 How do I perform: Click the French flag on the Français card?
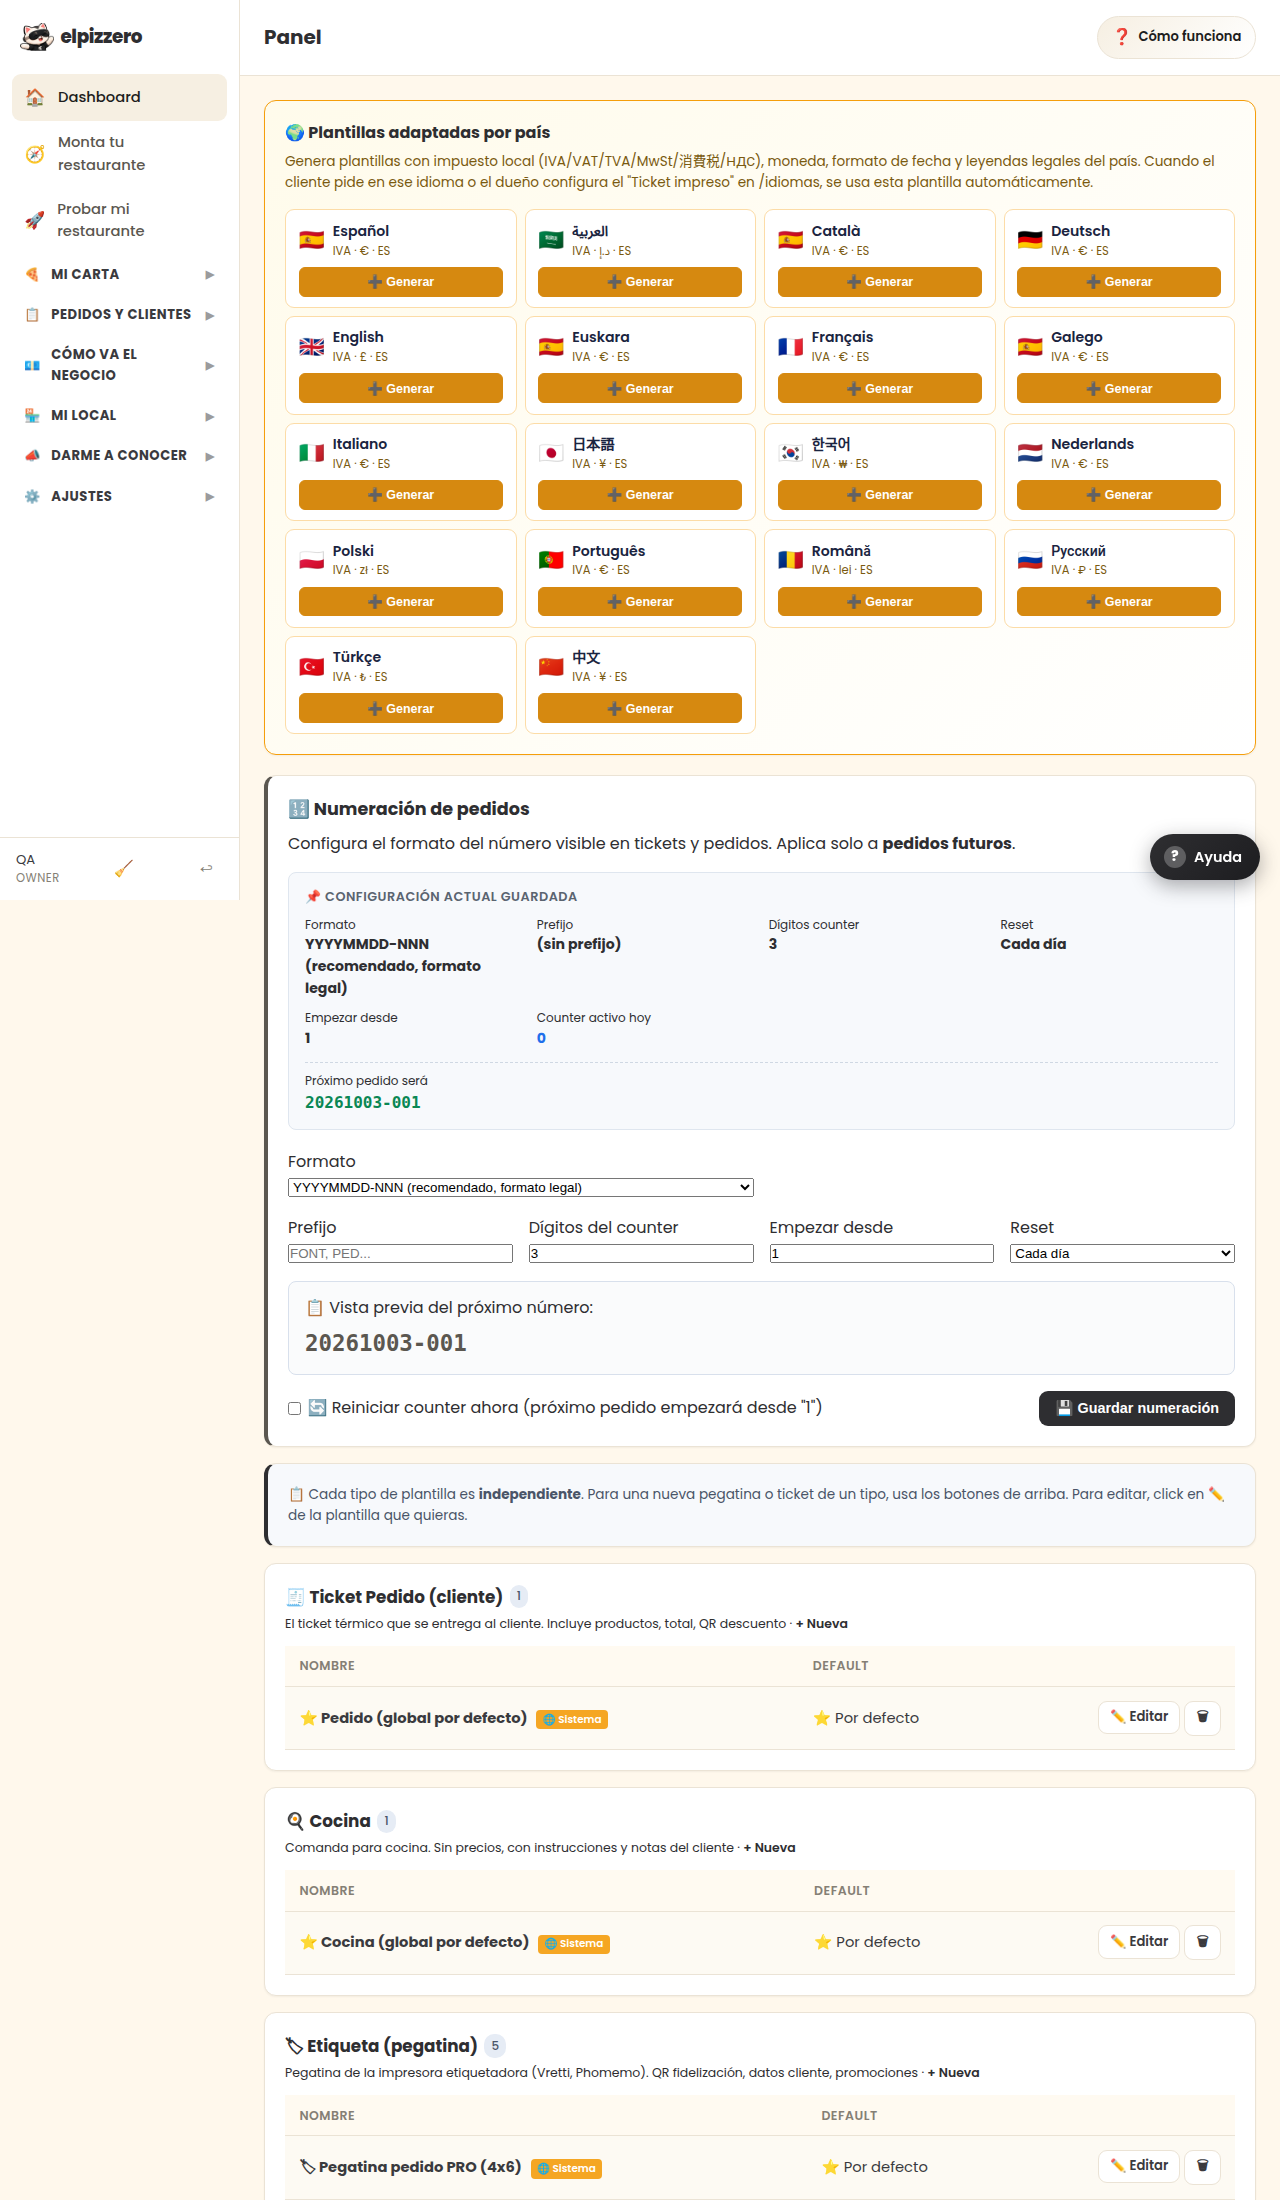[x=791, y=346]
